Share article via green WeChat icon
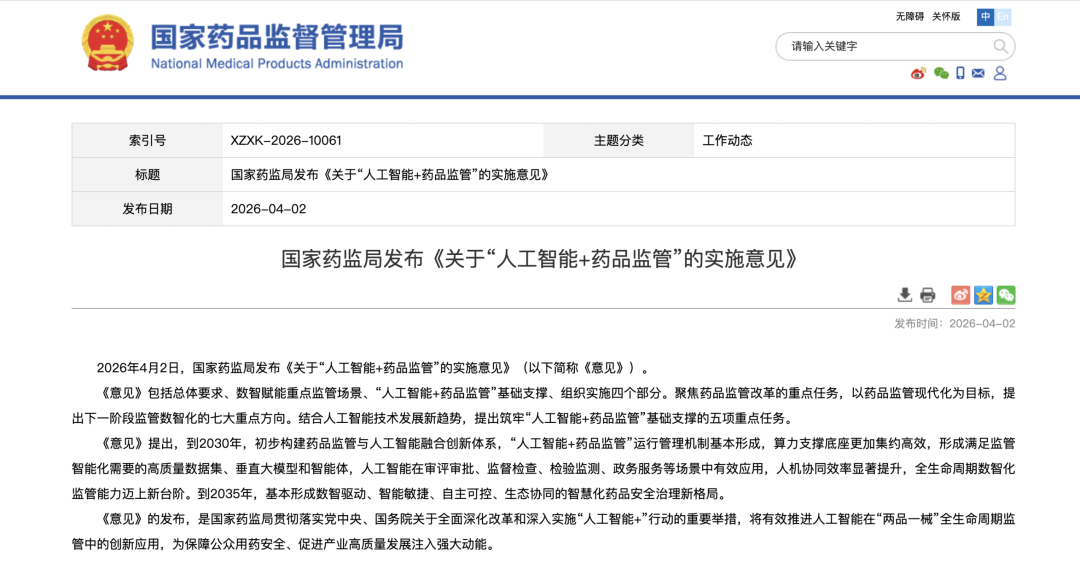Screen dimensions: 1080x580 (x=1006, y=295)
